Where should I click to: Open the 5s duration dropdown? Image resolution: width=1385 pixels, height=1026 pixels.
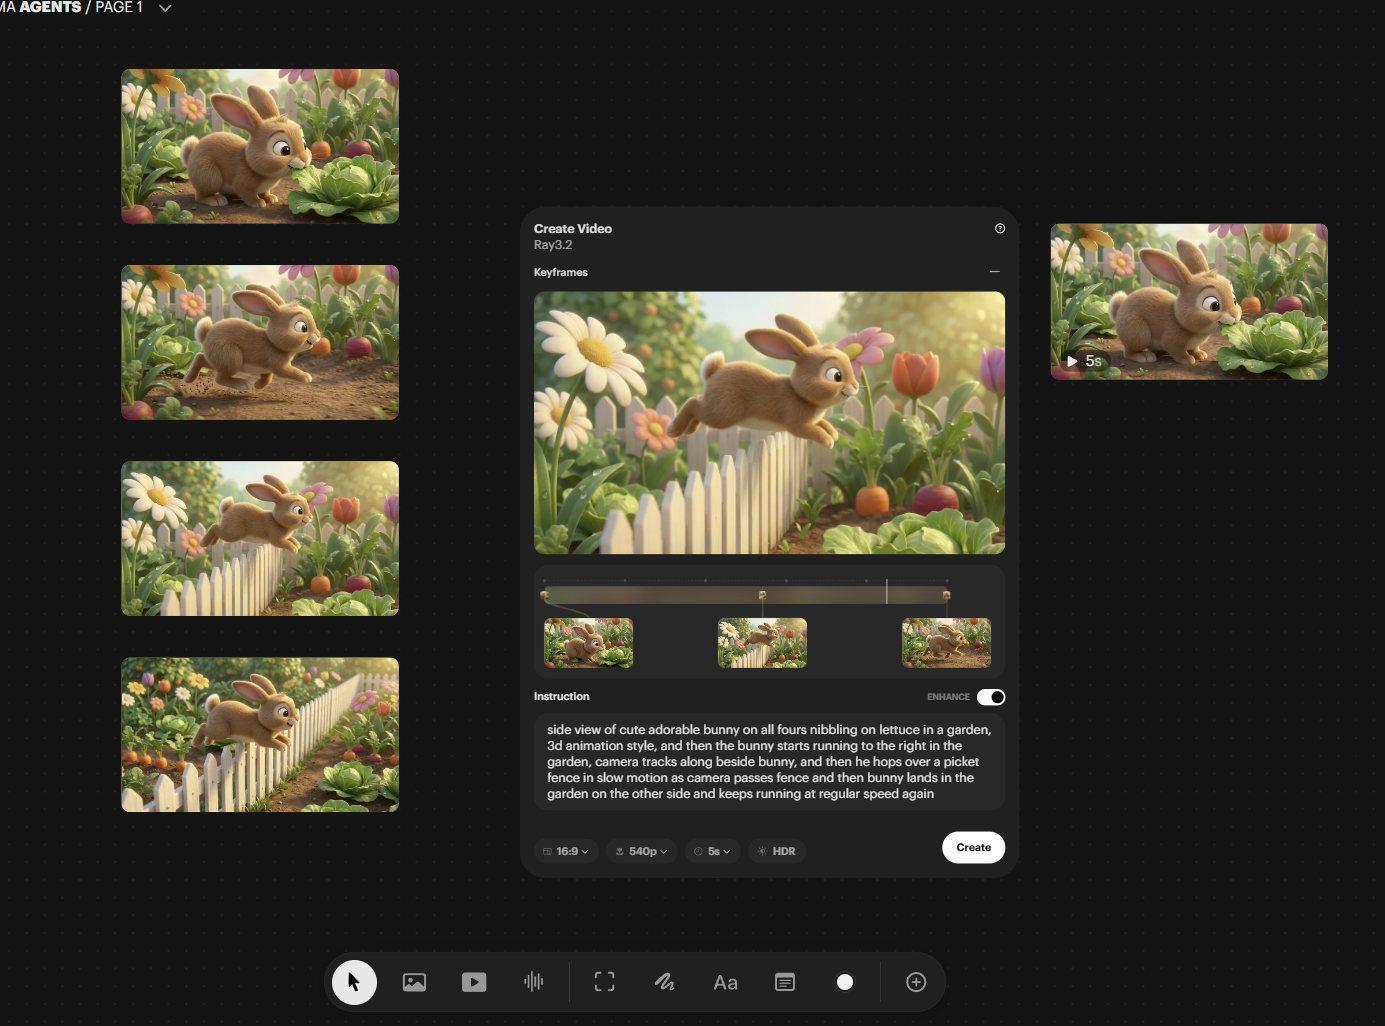(713, 851)
